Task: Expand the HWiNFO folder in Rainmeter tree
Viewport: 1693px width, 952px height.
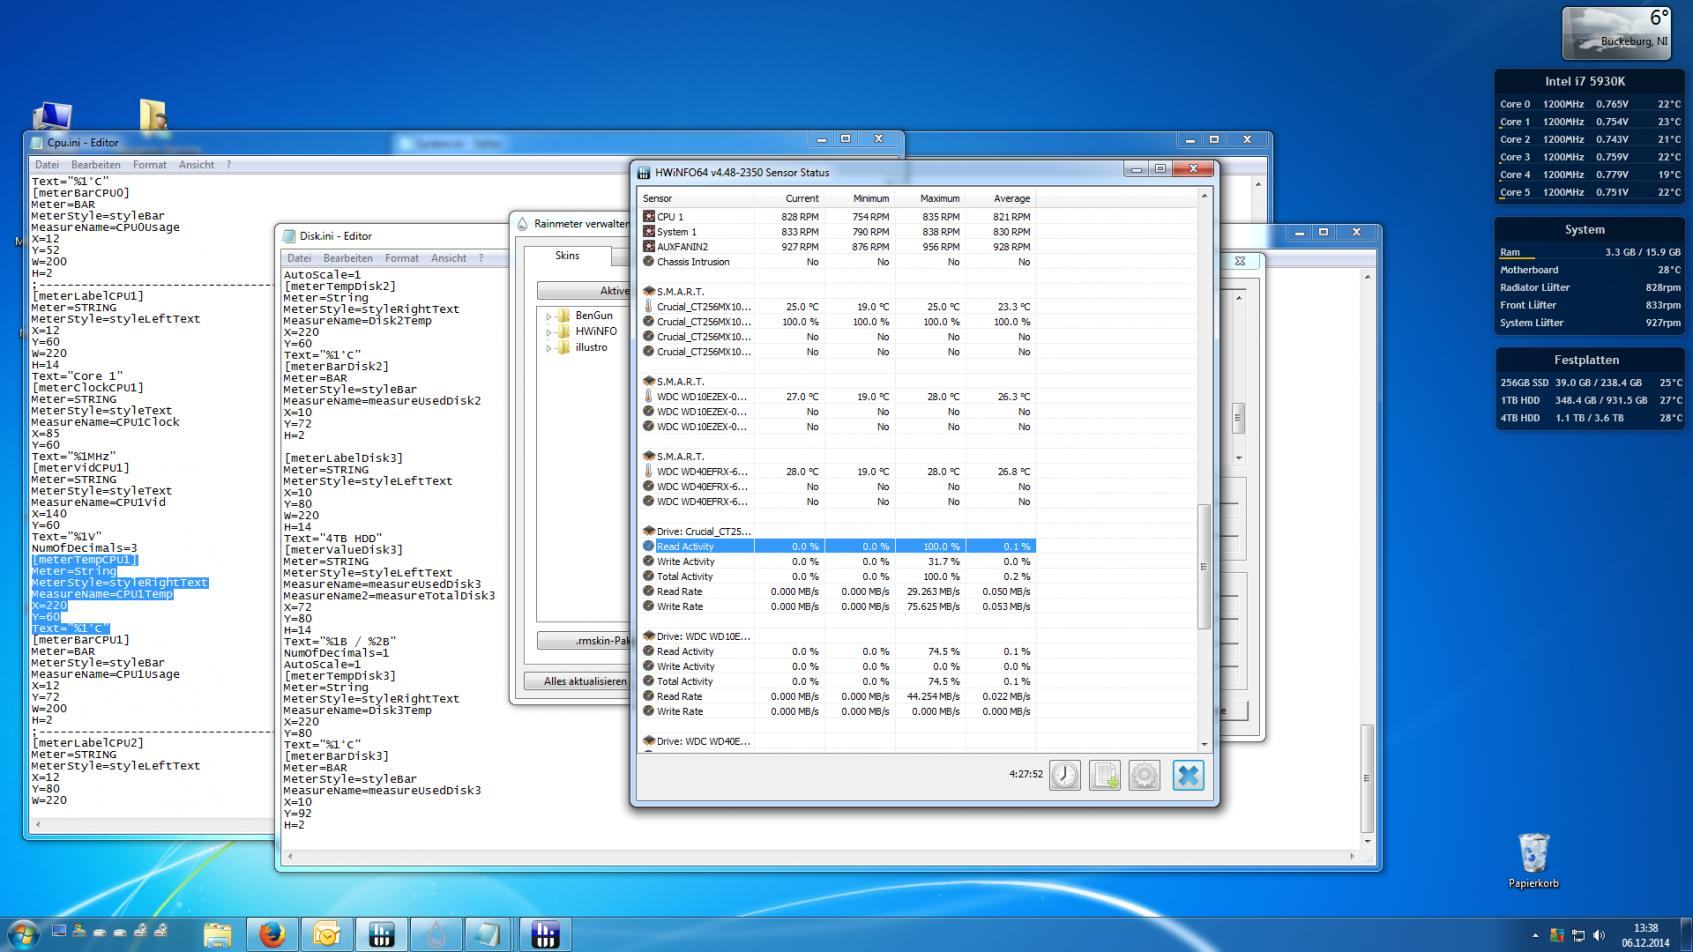Action: [549, 332]
